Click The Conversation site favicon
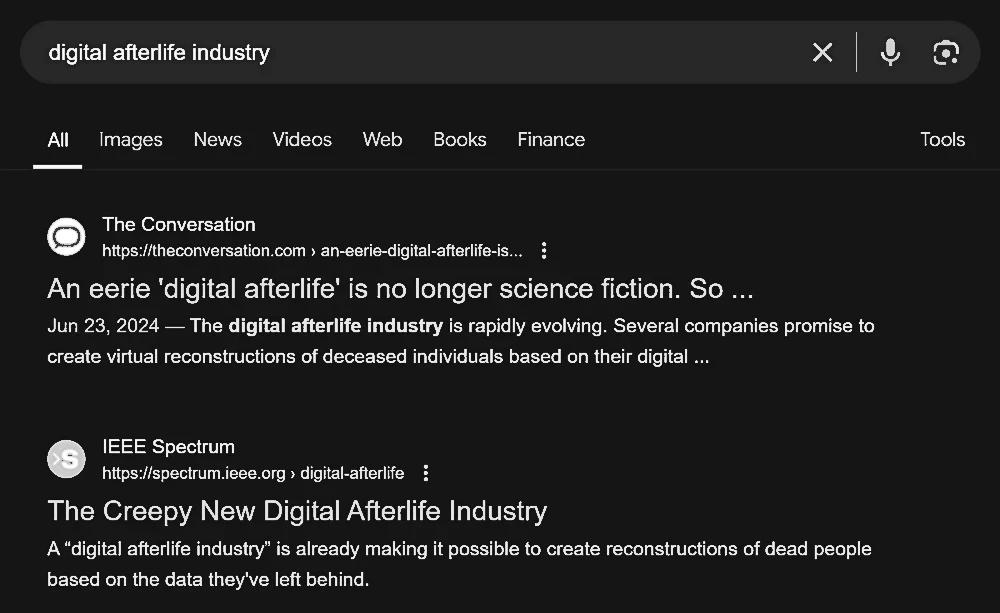Image resolution: width=1000 pixels, height=613 pixels. (x=66, y=237)
